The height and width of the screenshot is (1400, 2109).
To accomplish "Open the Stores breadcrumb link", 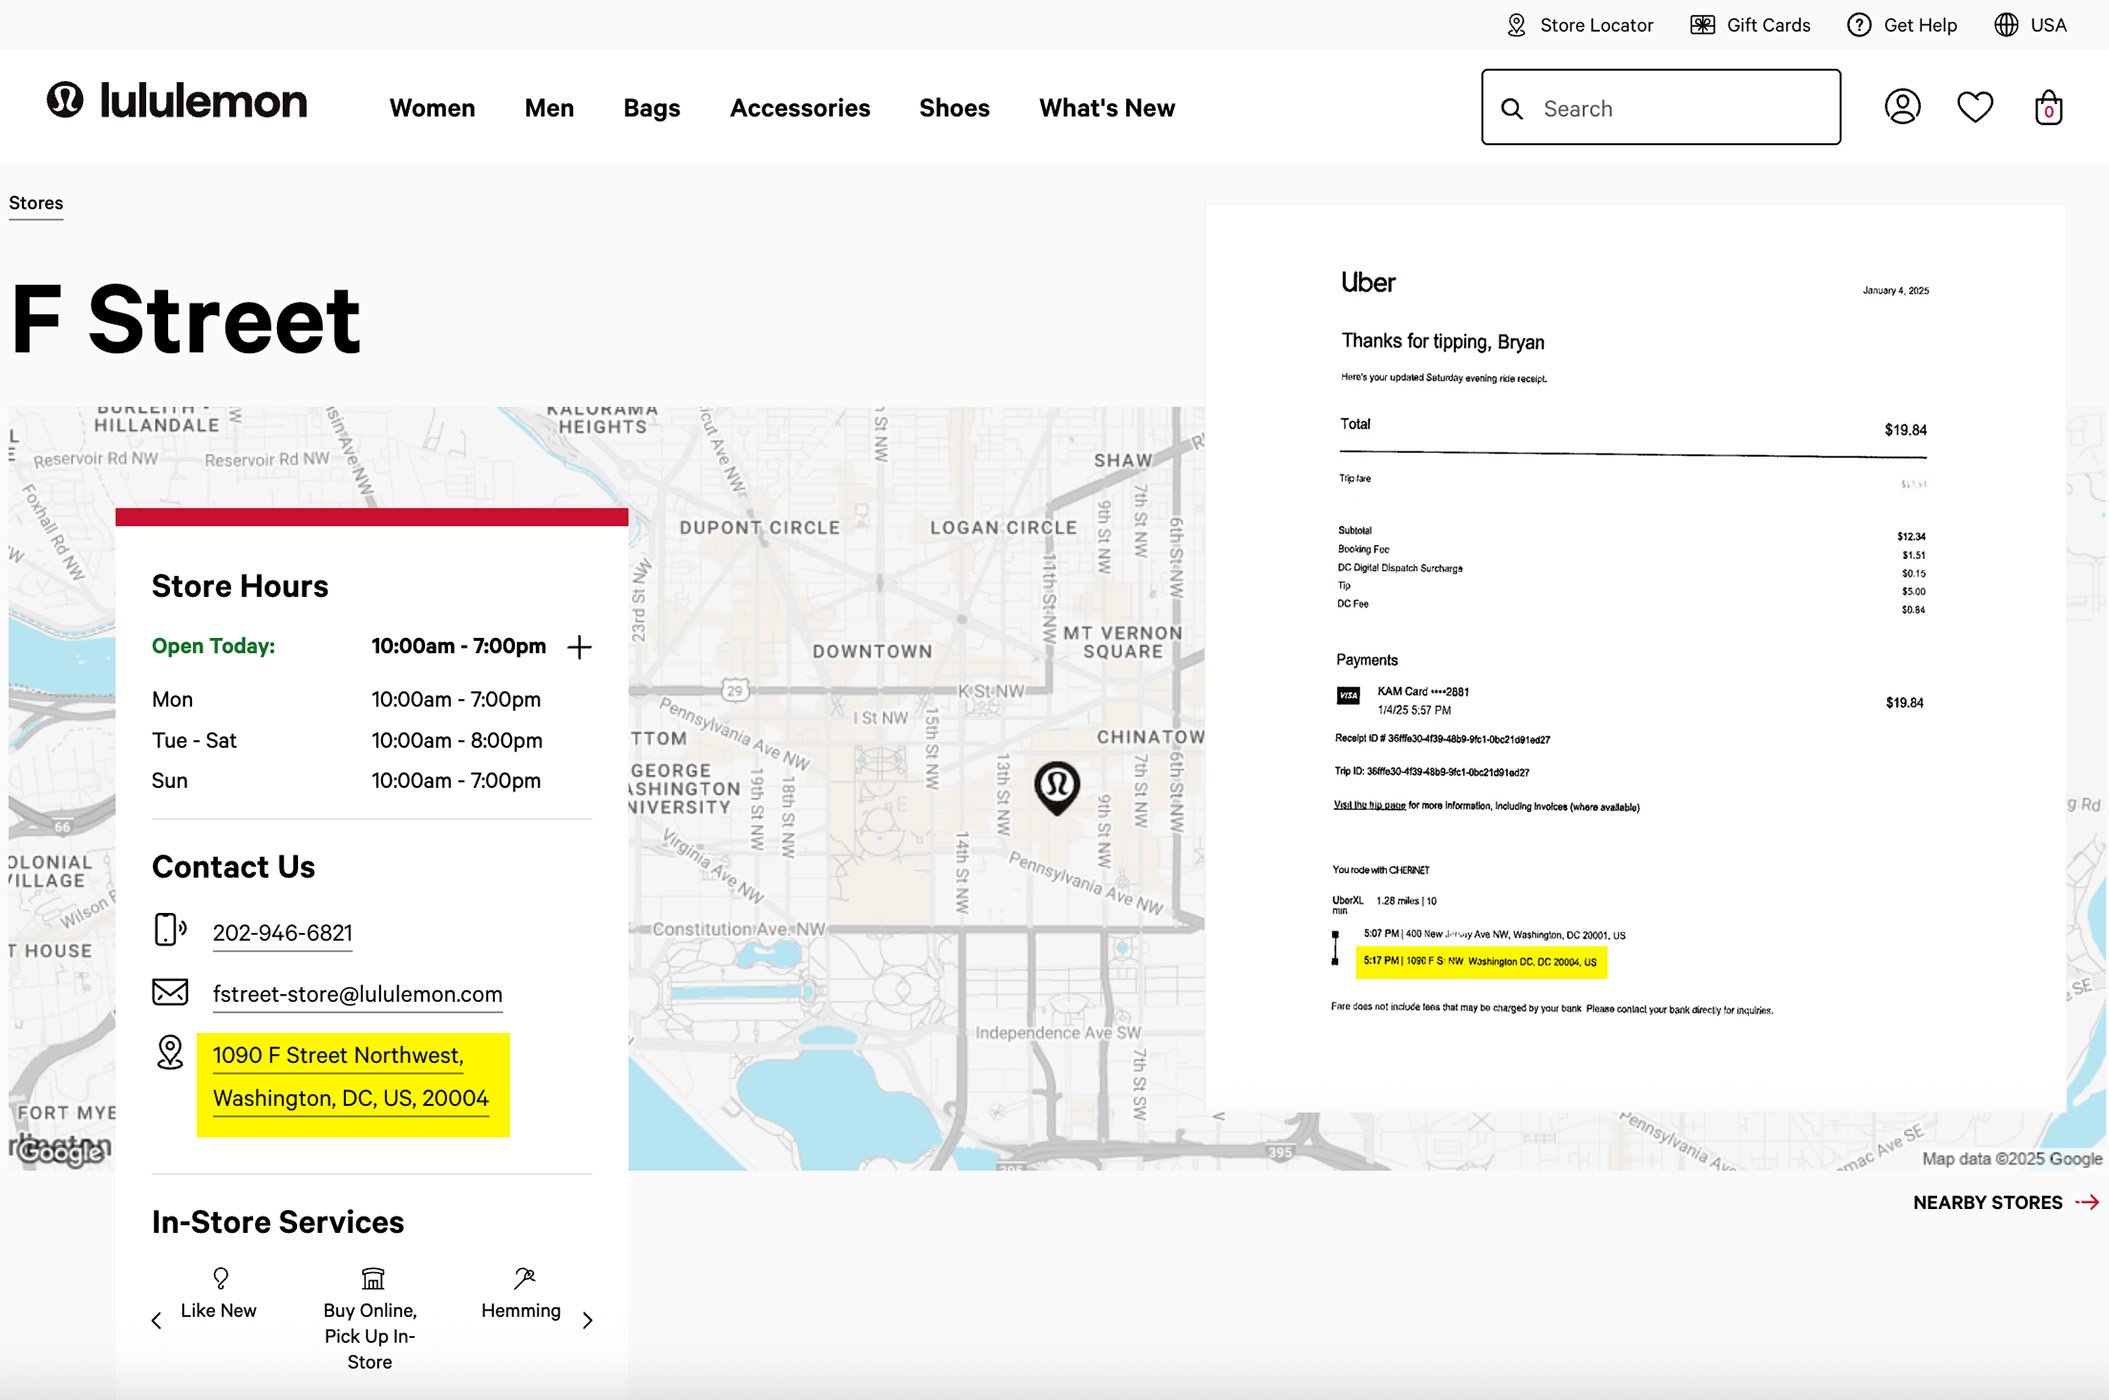I will 36,203.
